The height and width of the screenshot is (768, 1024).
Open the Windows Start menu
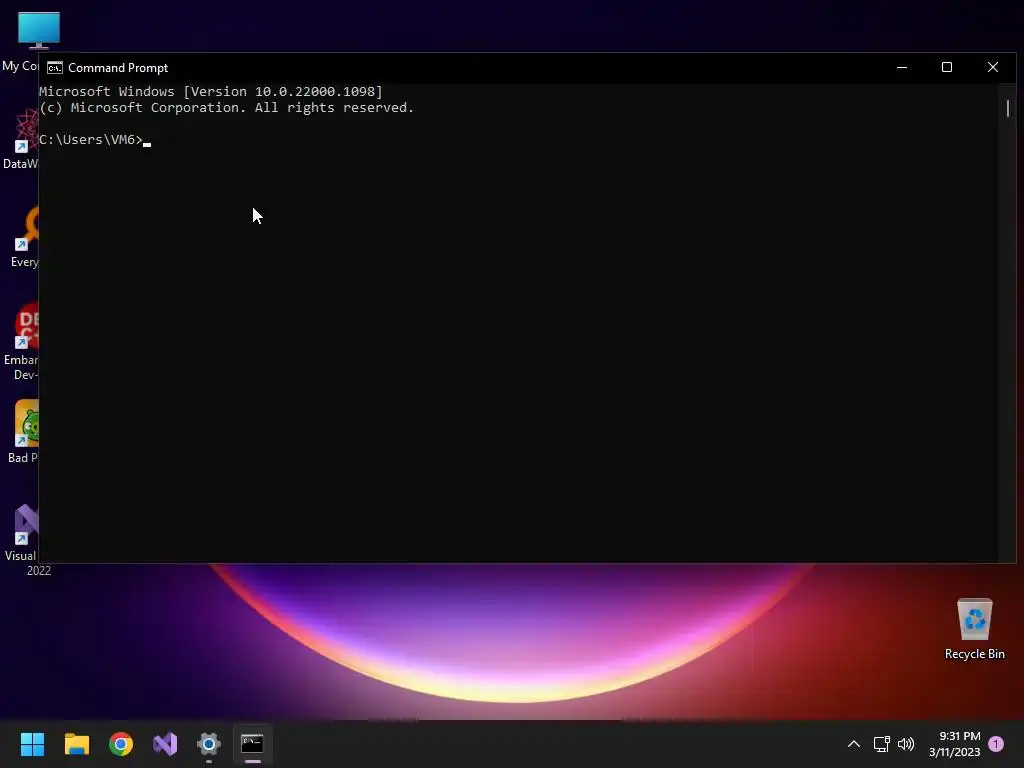coord(32,744)
